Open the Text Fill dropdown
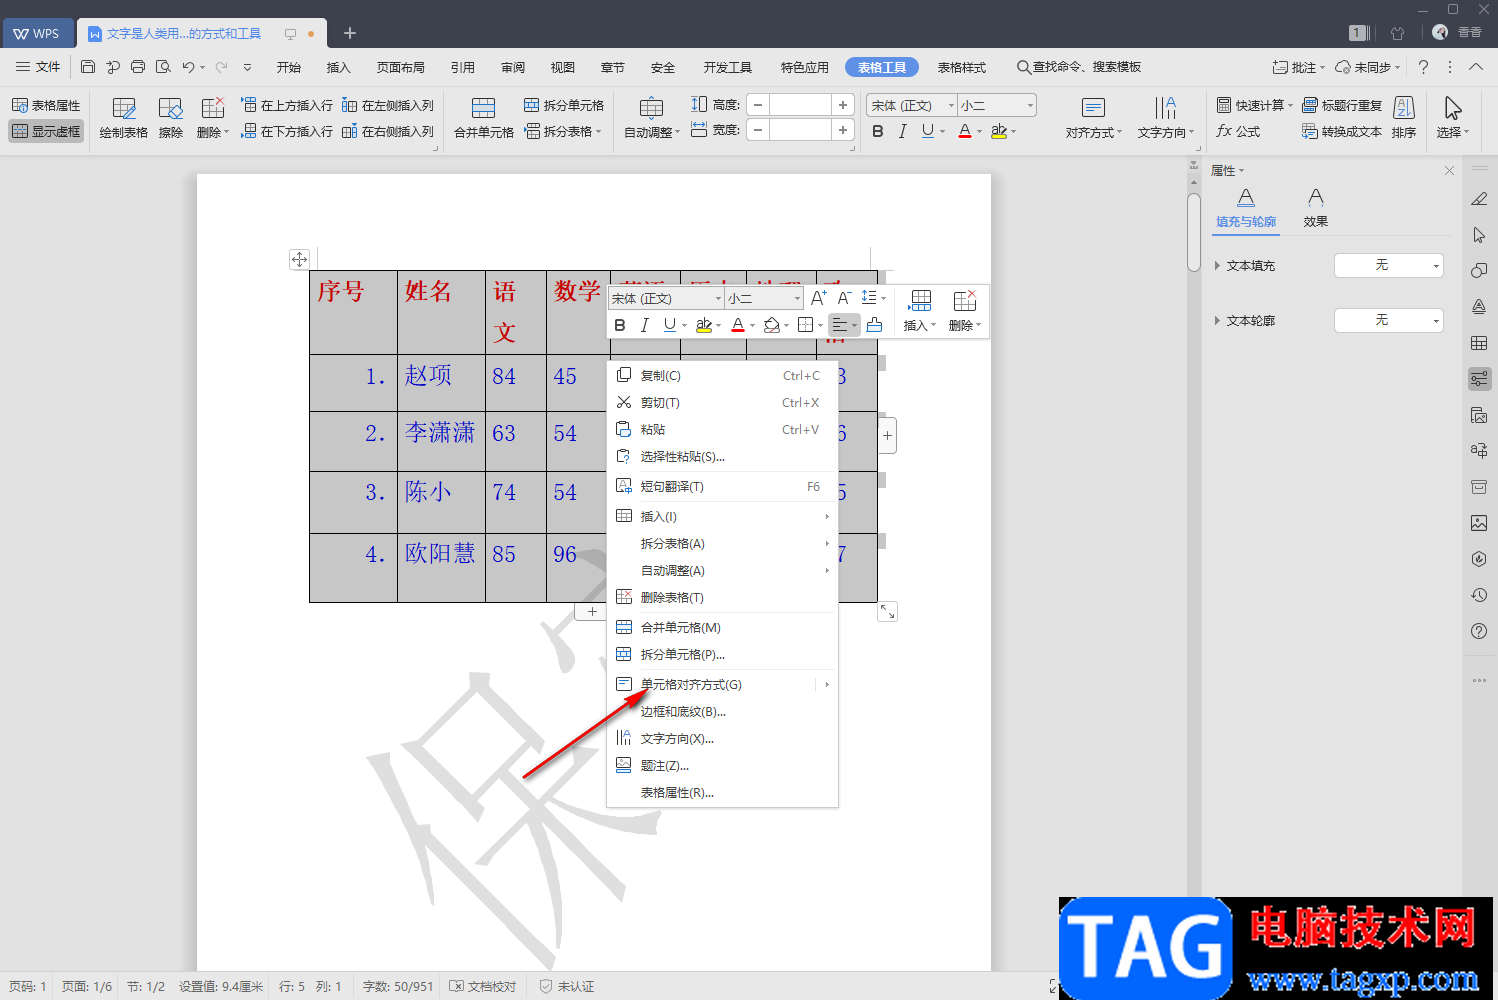This screenshot has width=1498, height=1000. pyautogui.click(x=1389, y=265)
